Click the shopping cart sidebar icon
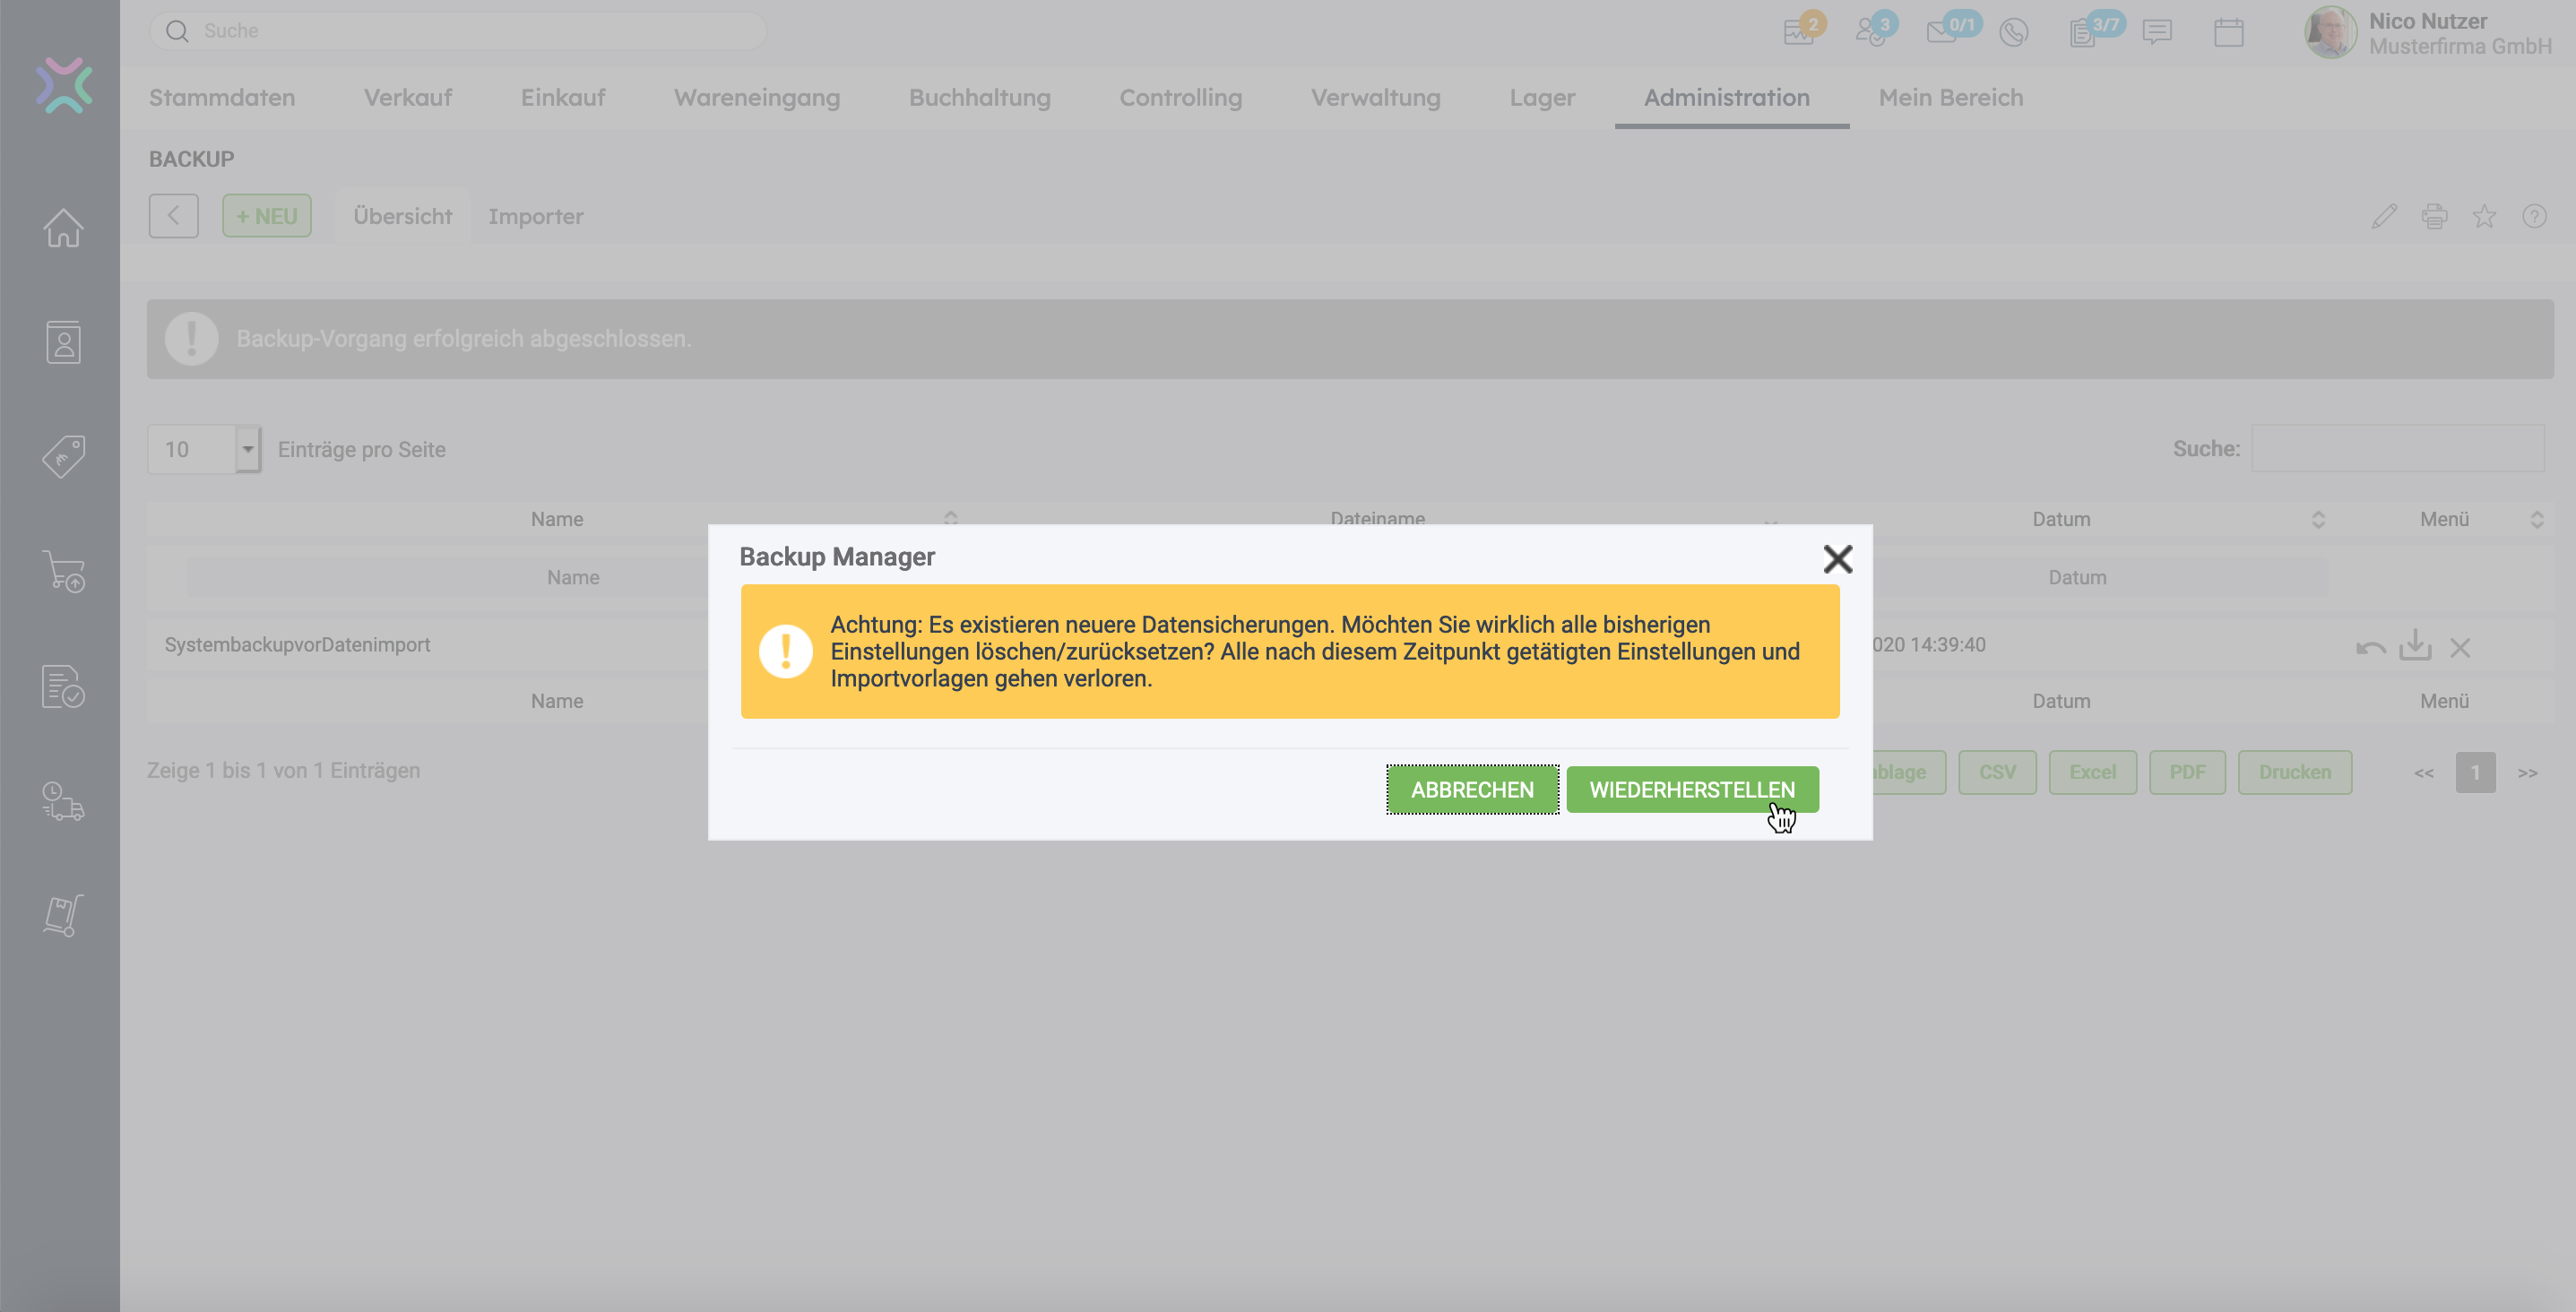2576x1312 pixels. click(63, 571)
